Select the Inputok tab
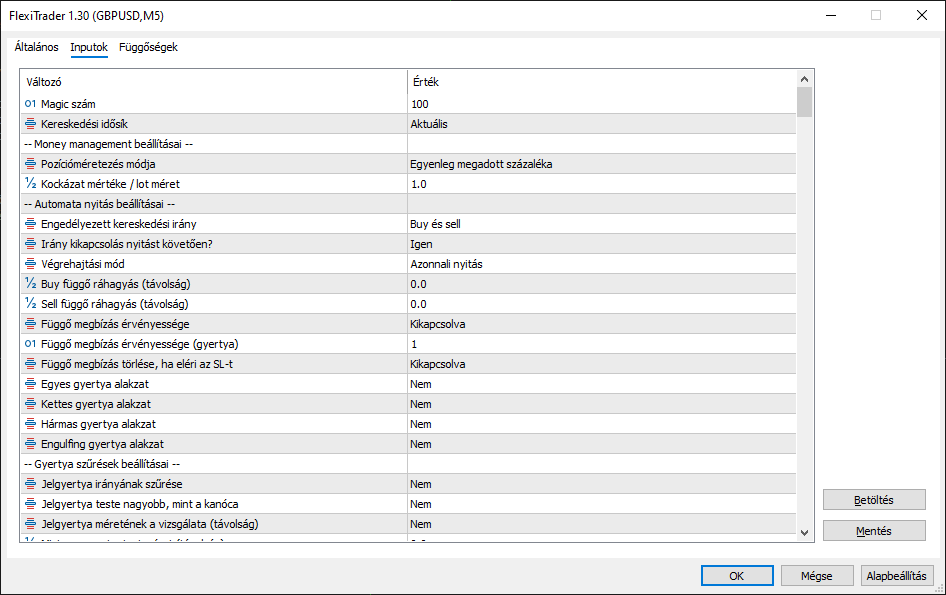This screenshot has width=946, height=595. pos(89,47)
